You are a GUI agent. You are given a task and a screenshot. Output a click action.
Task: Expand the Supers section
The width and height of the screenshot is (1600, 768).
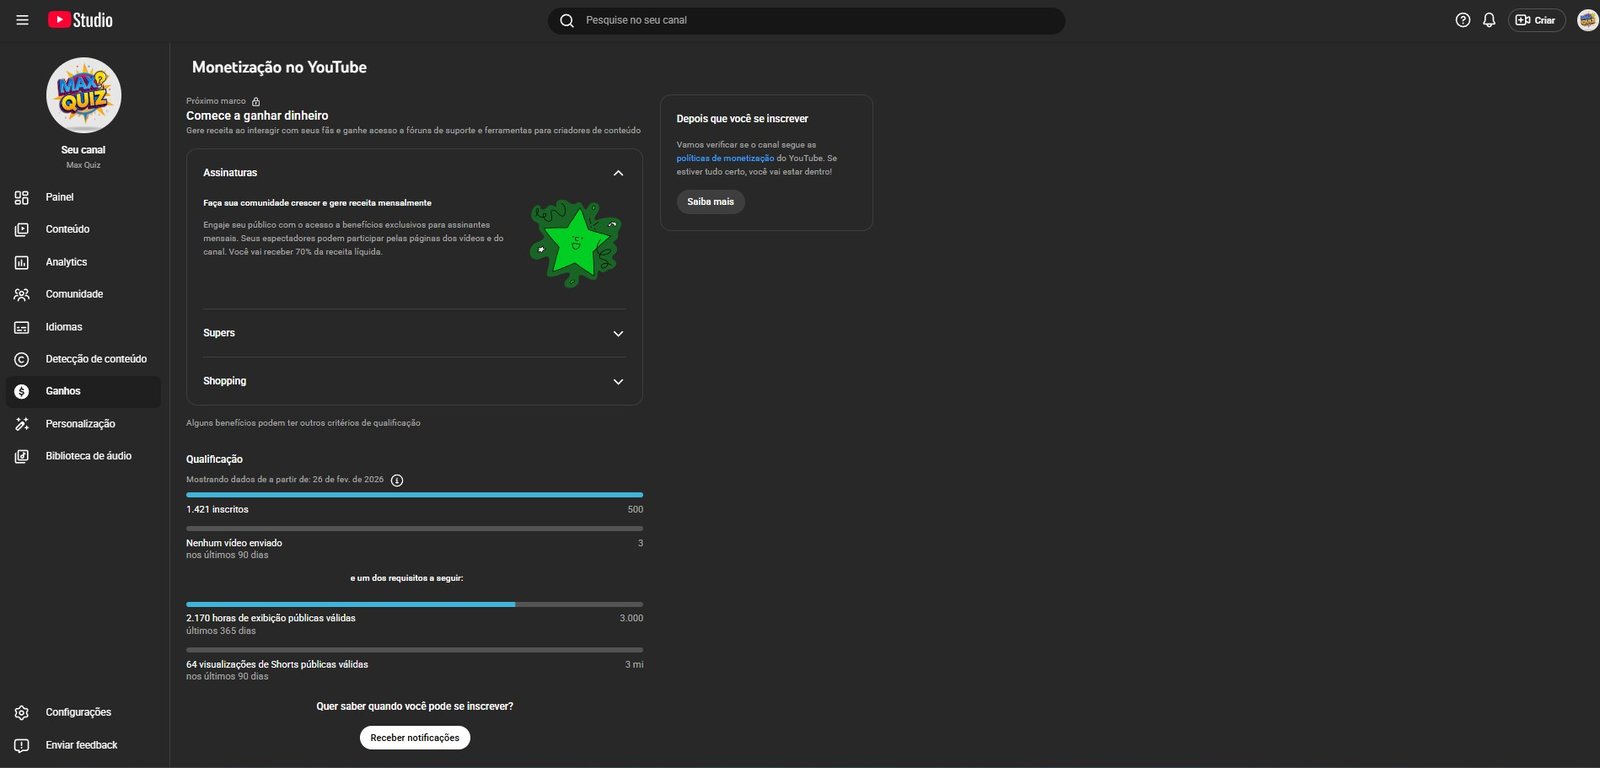(618, 333)
